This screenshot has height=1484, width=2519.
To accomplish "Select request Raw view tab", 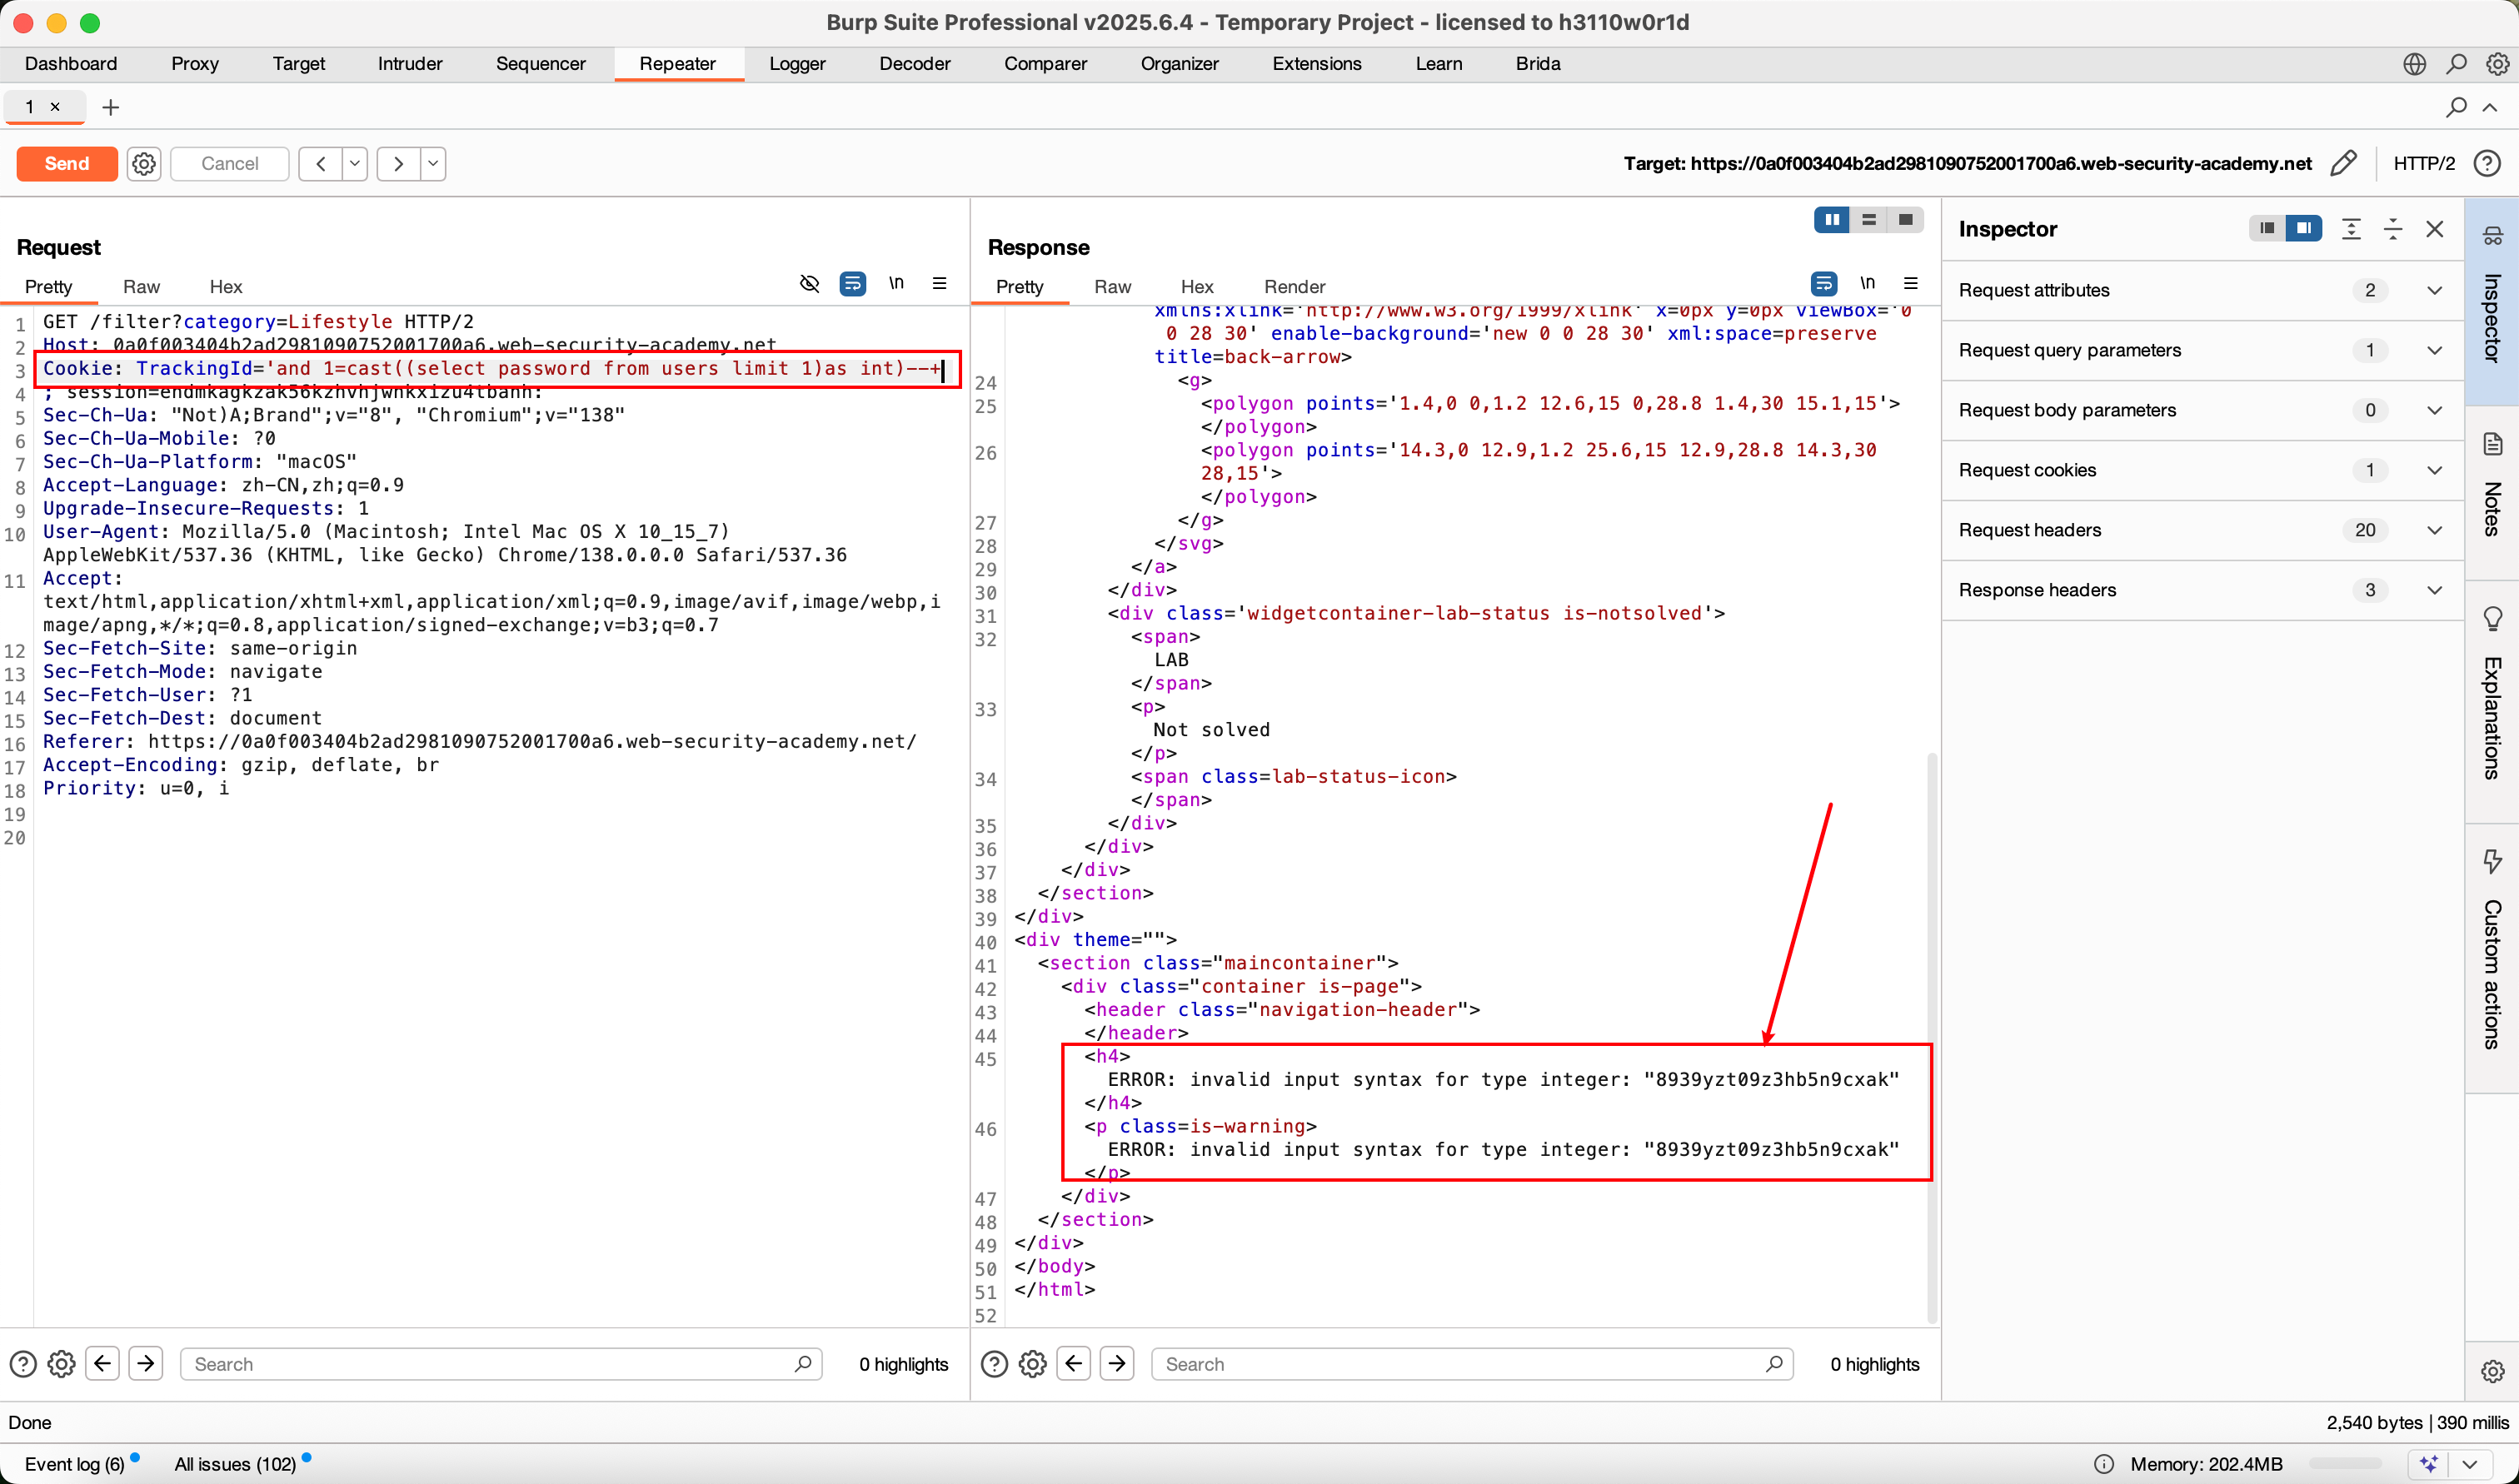I will [x=141, y=286].
